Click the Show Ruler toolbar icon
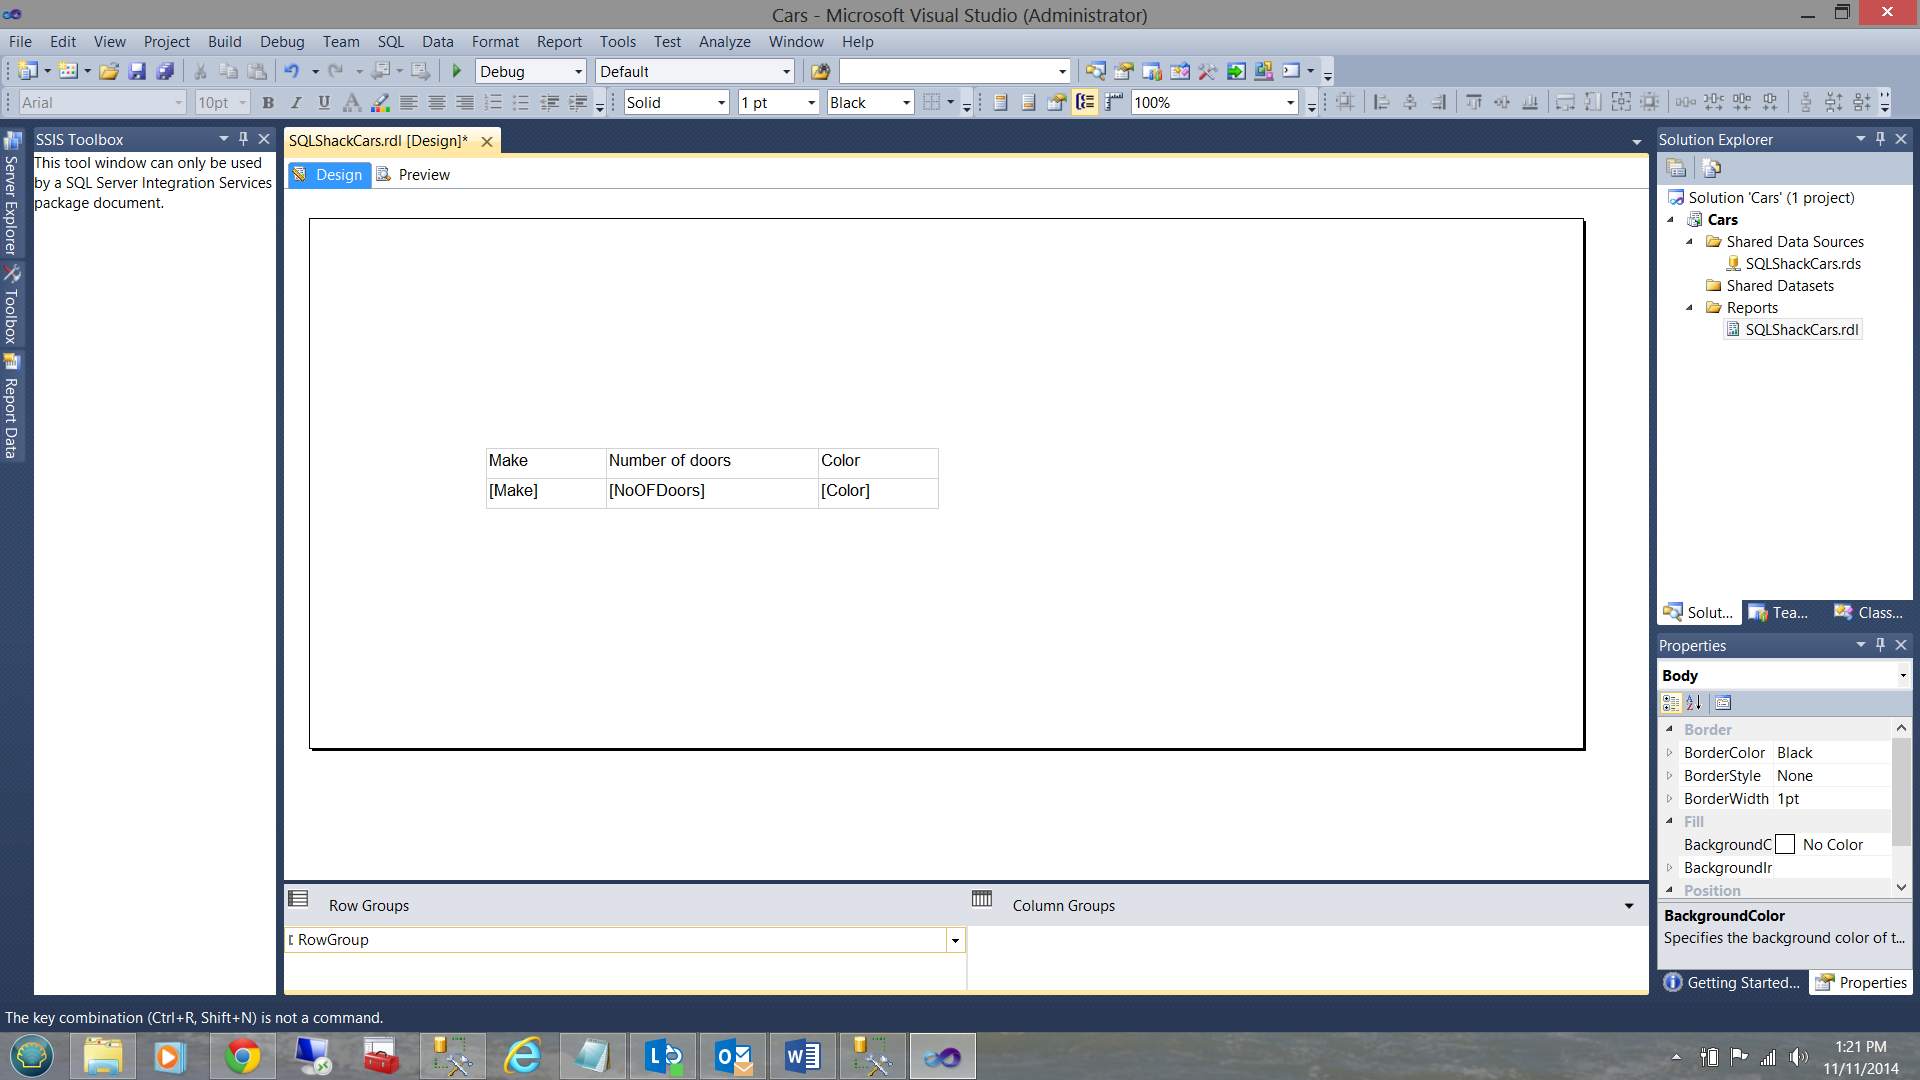1920x1080 pixels. (1113, 102)
